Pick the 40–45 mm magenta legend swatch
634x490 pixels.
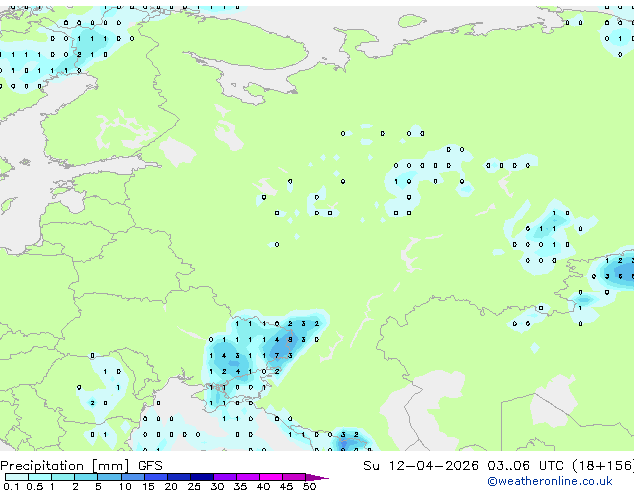[x=271, y=477]
